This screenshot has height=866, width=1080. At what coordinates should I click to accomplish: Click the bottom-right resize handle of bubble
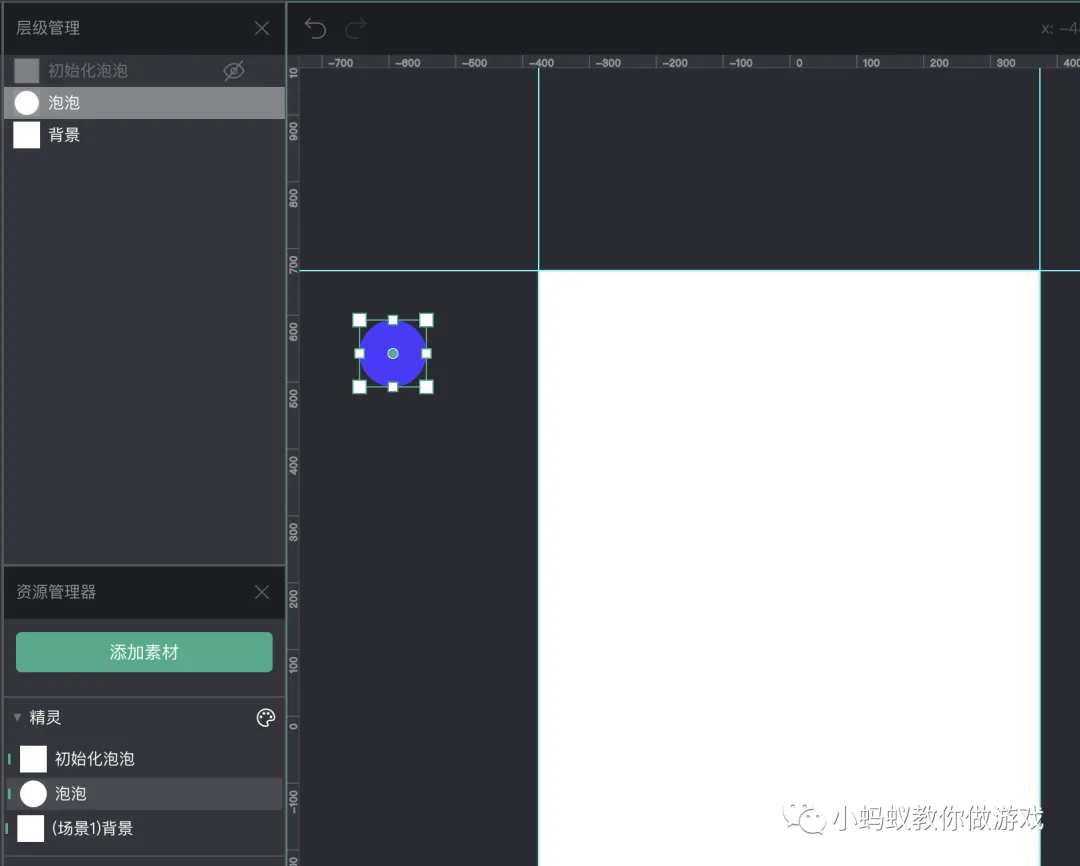[426, 386]
